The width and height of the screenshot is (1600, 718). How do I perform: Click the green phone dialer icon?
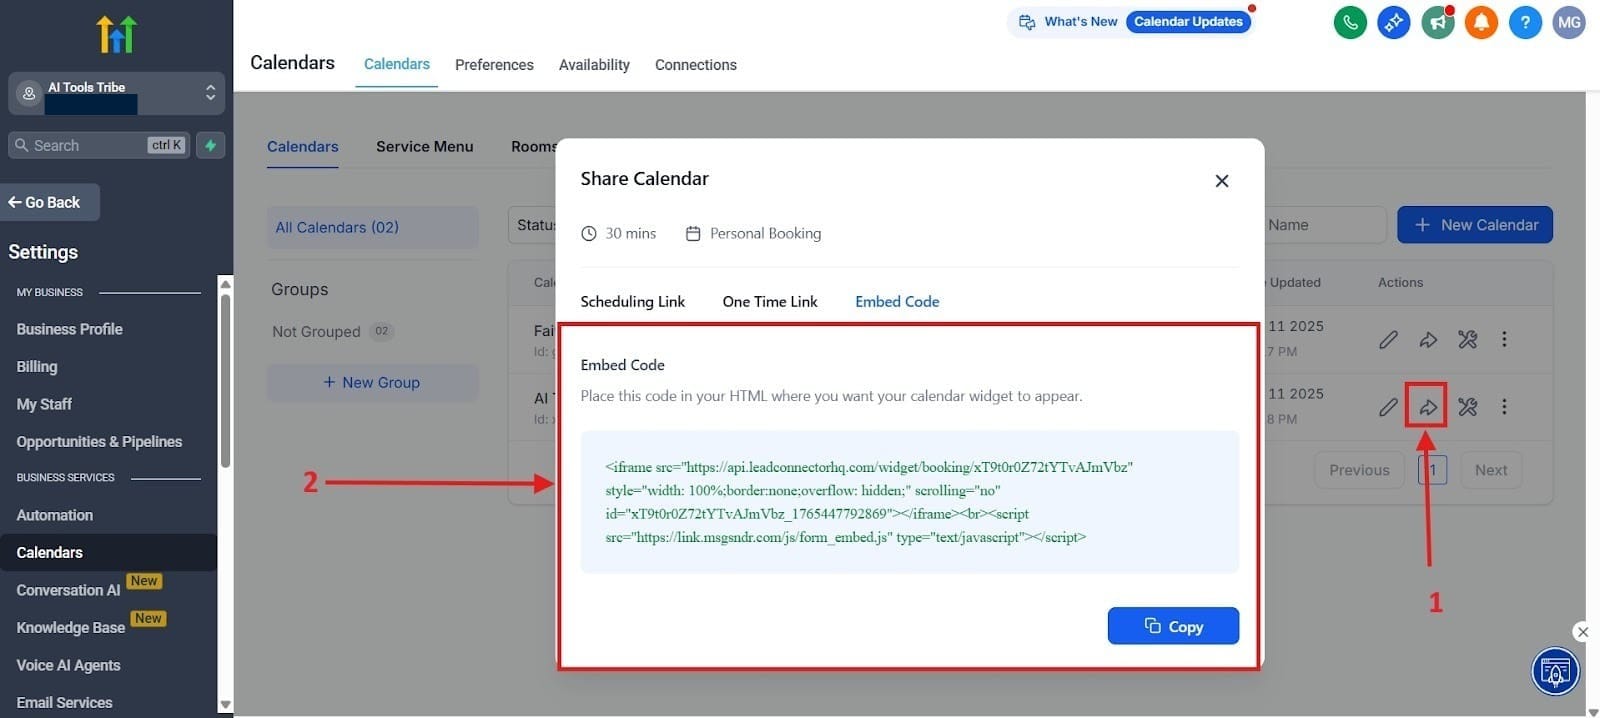[x=1350, y=22]
